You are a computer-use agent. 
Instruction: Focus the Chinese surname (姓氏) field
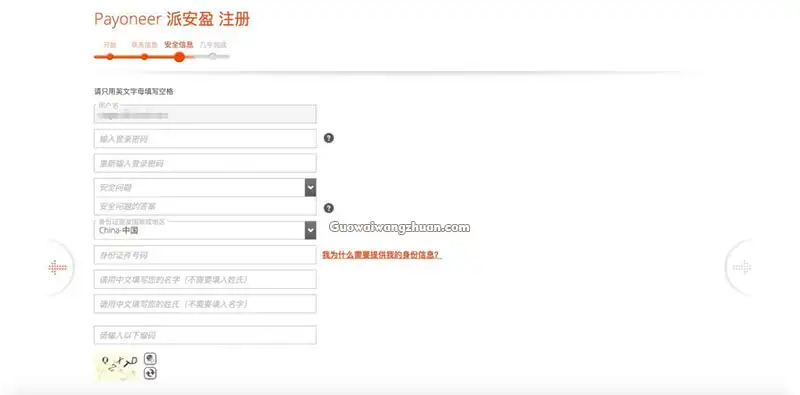[205, 304]
